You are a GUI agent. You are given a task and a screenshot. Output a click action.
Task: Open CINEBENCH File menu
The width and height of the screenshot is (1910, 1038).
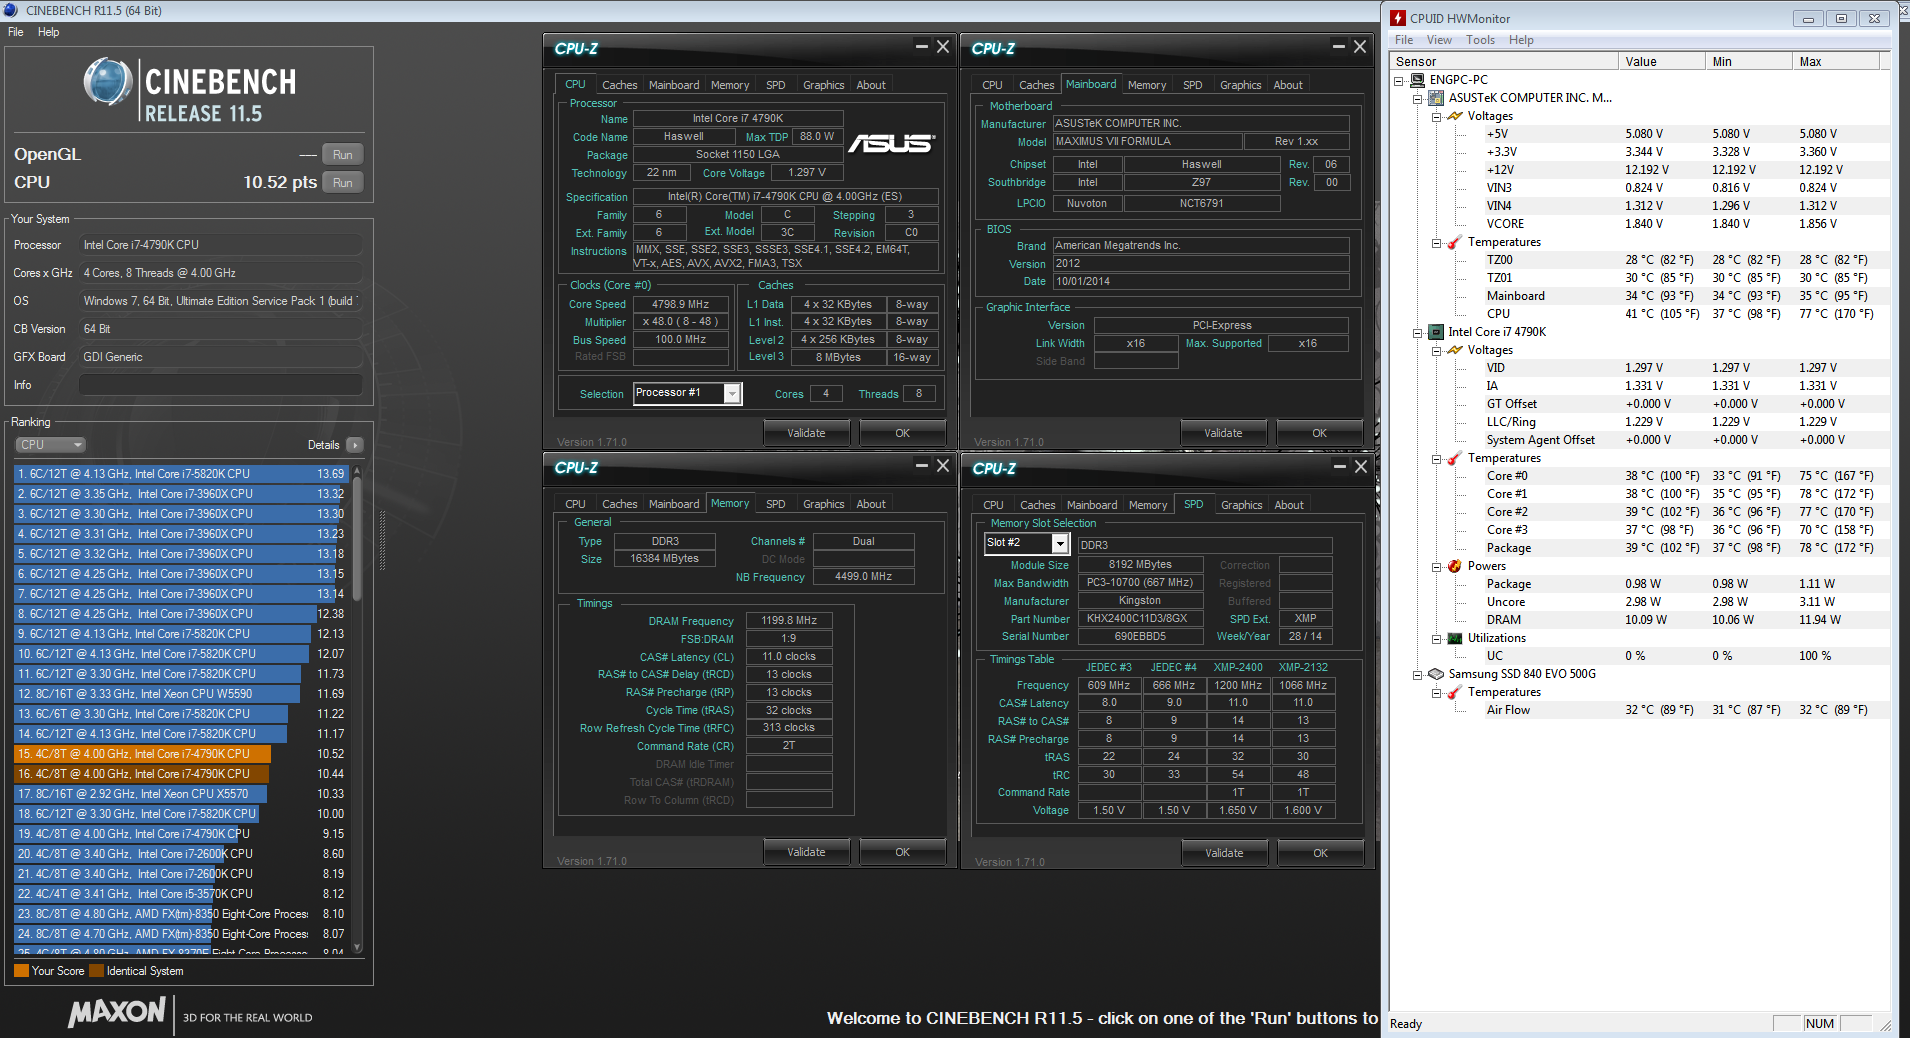point(16,32)
